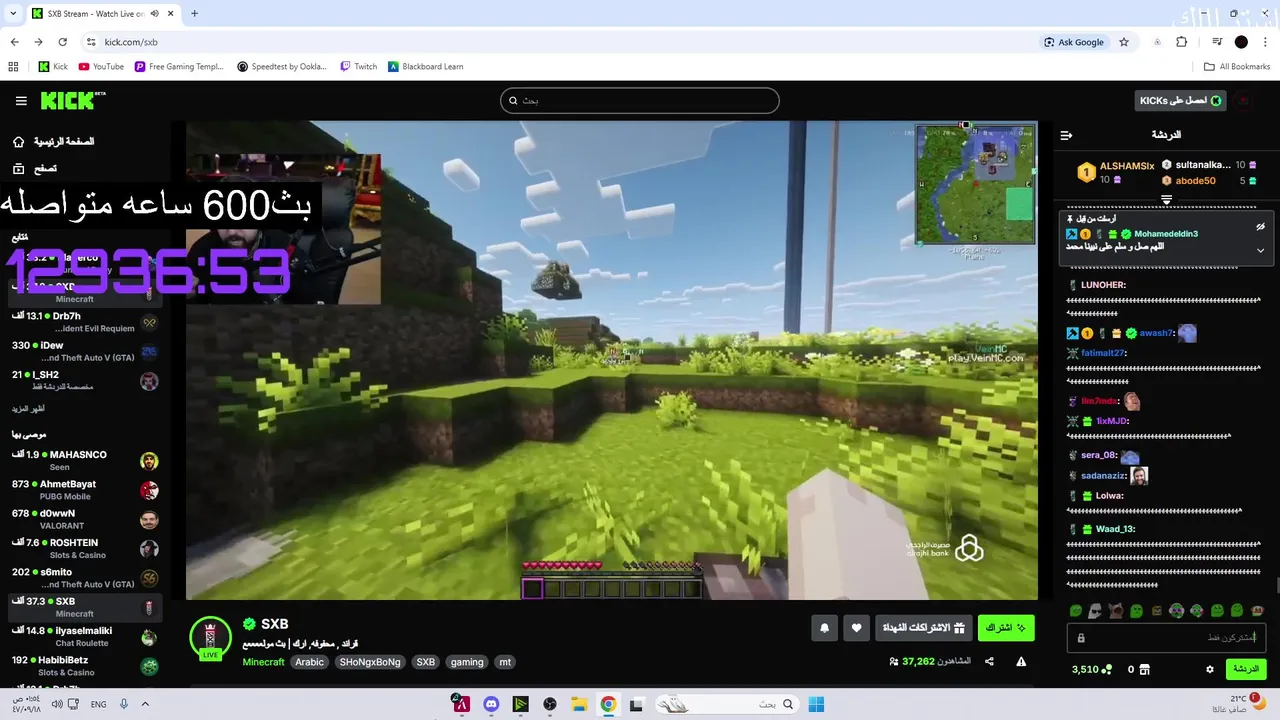Select s6mito recommended channel

pyautogui.click(x=84, y=578)
